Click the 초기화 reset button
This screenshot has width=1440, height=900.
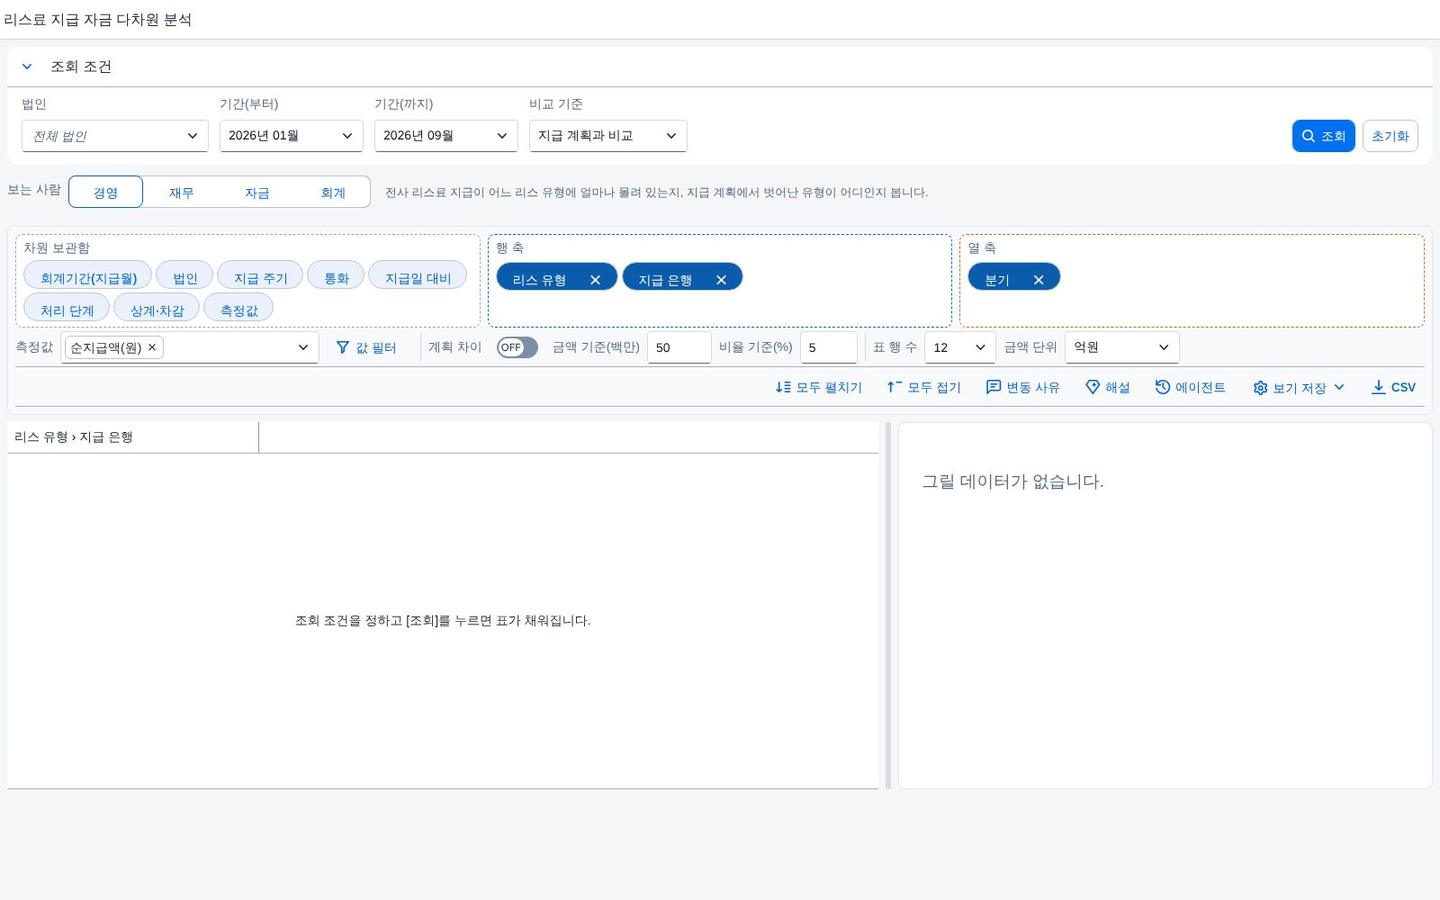pyautogui.click(x=1390, y=136)
